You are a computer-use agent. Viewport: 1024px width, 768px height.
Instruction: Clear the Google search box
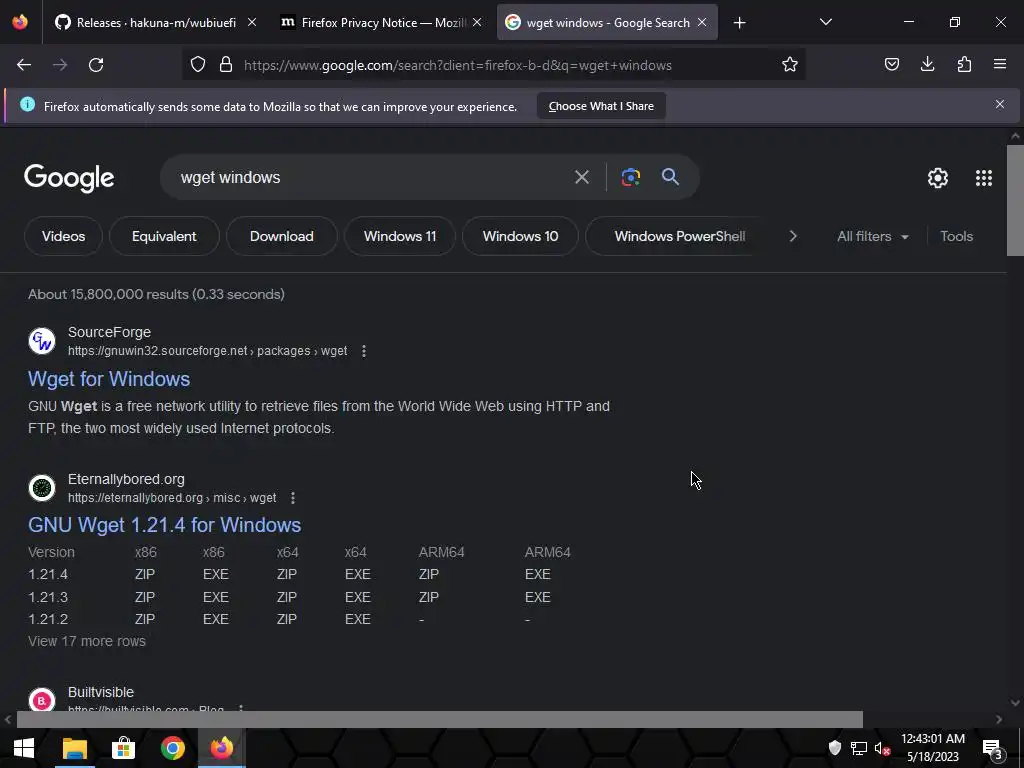pos(581,177)
